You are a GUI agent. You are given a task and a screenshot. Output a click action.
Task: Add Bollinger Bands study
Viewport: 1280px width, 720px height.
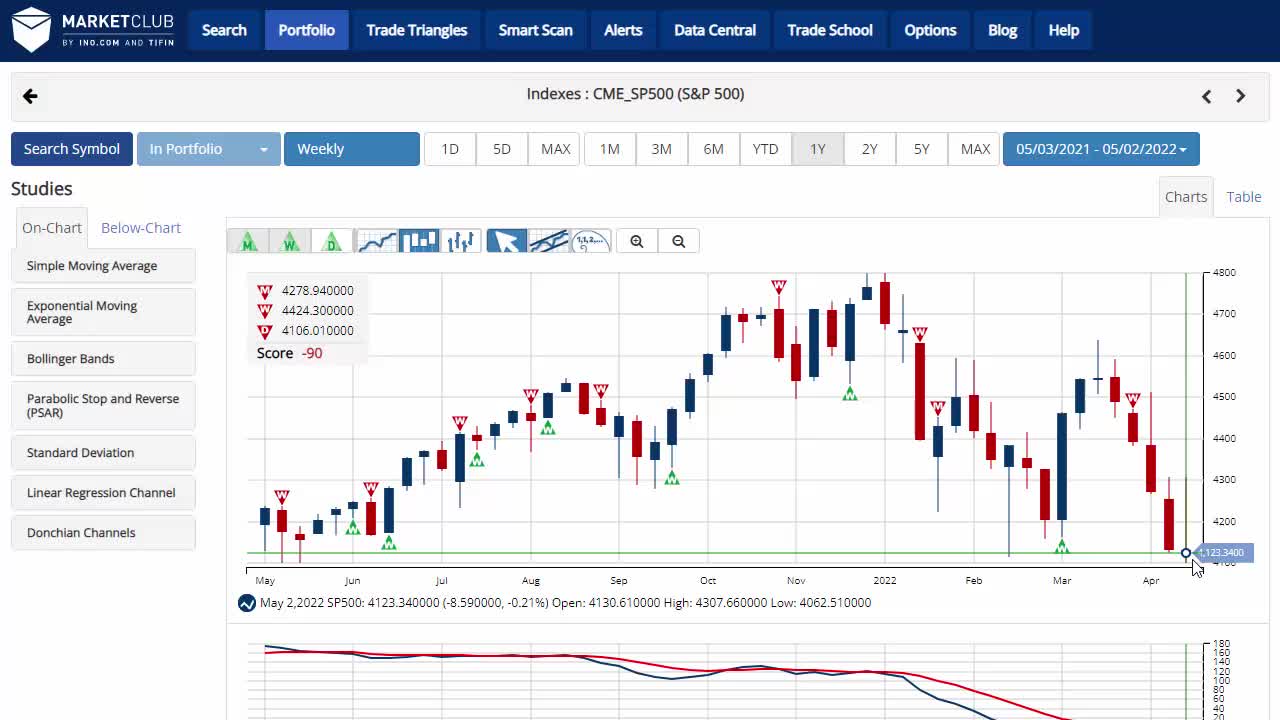click(x=103, y=359)
